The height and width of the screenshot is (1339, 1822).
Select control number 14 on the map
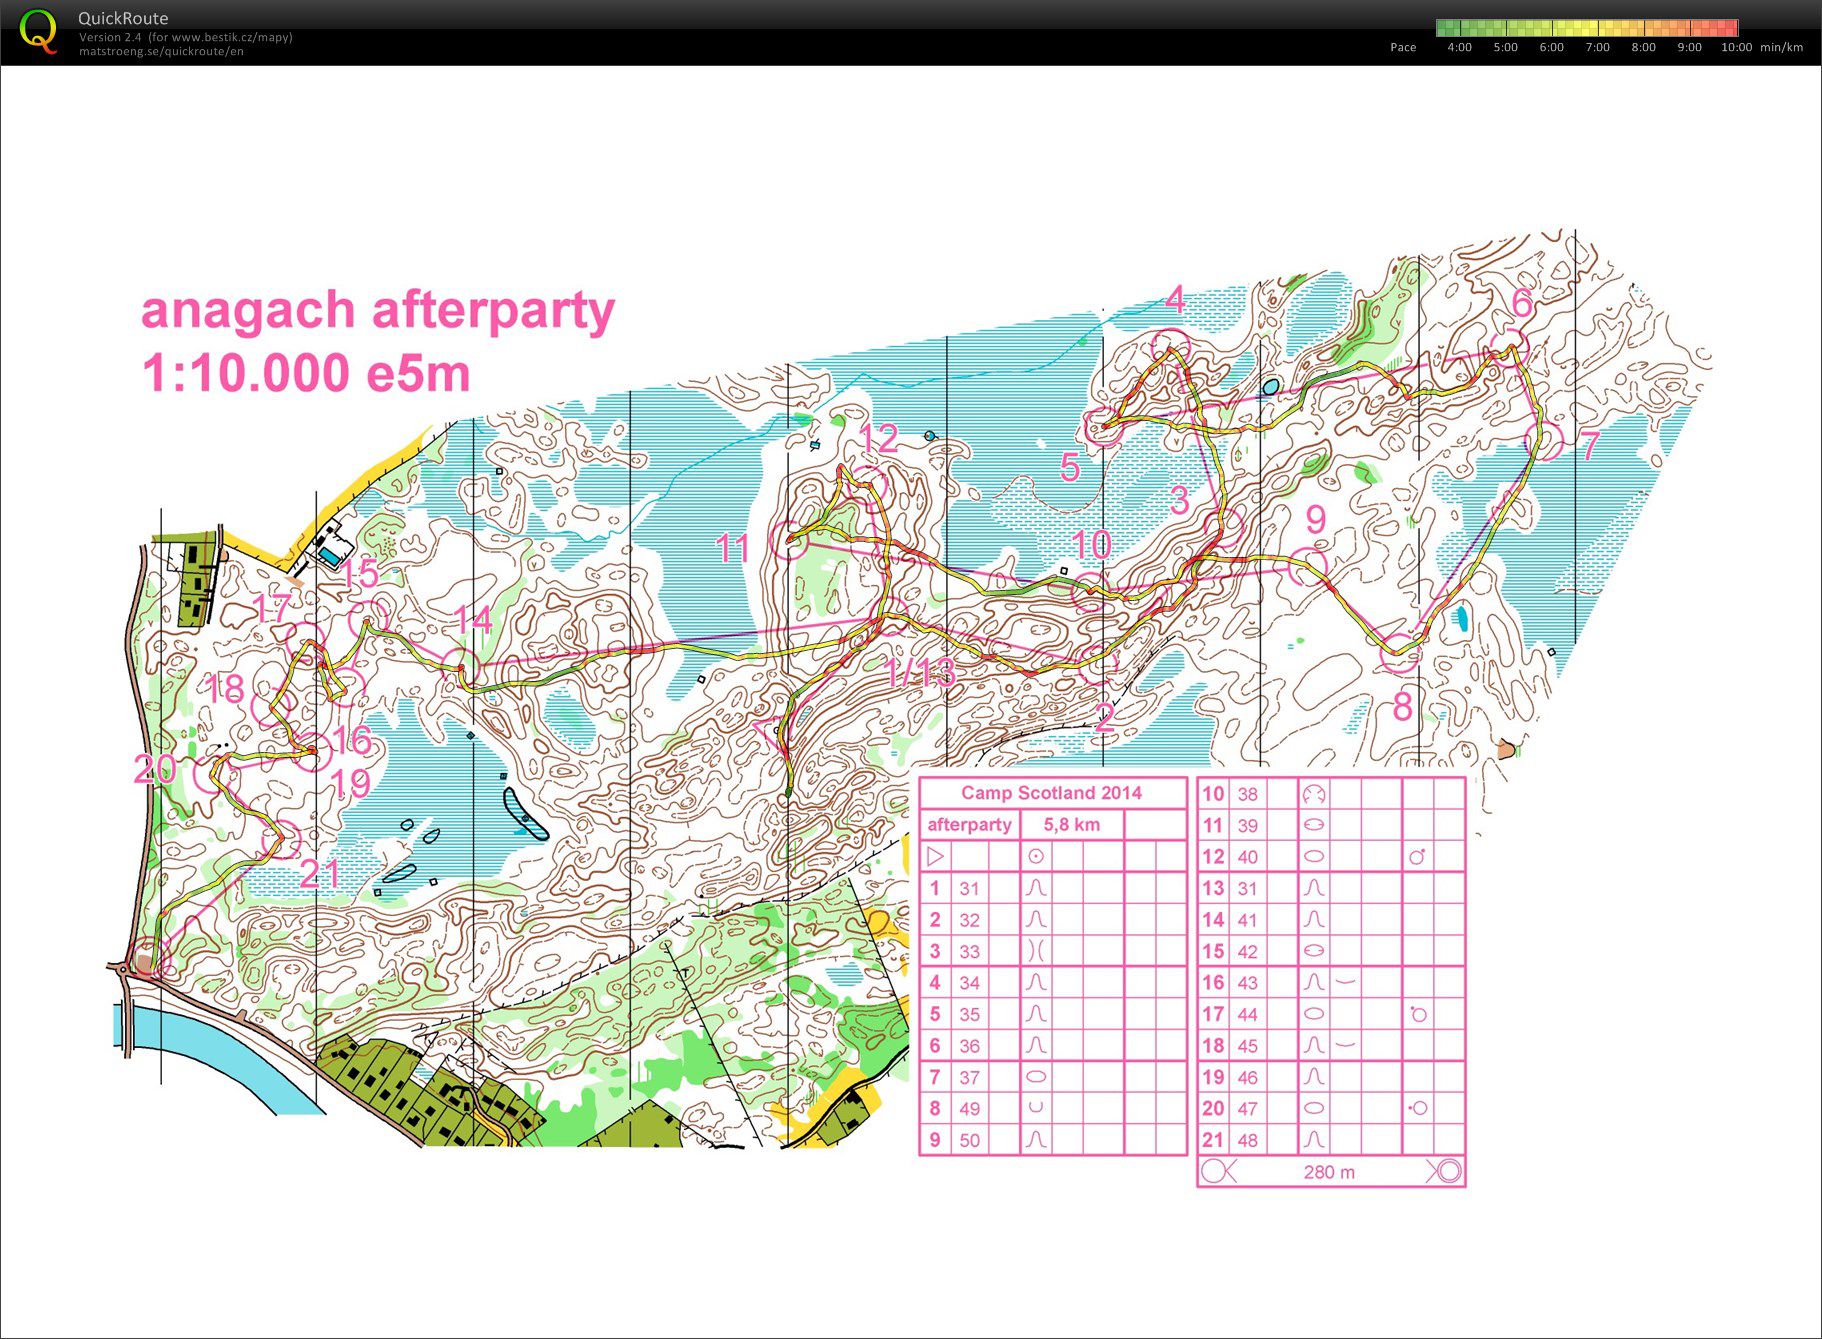474,620
